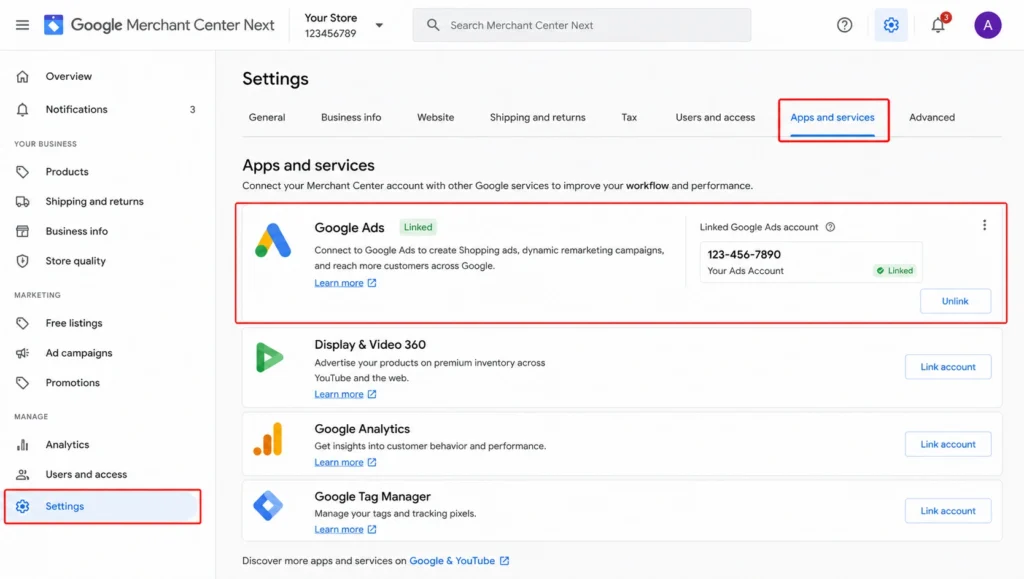Open Free listings in the sidebar

click(x=74, y=323)
